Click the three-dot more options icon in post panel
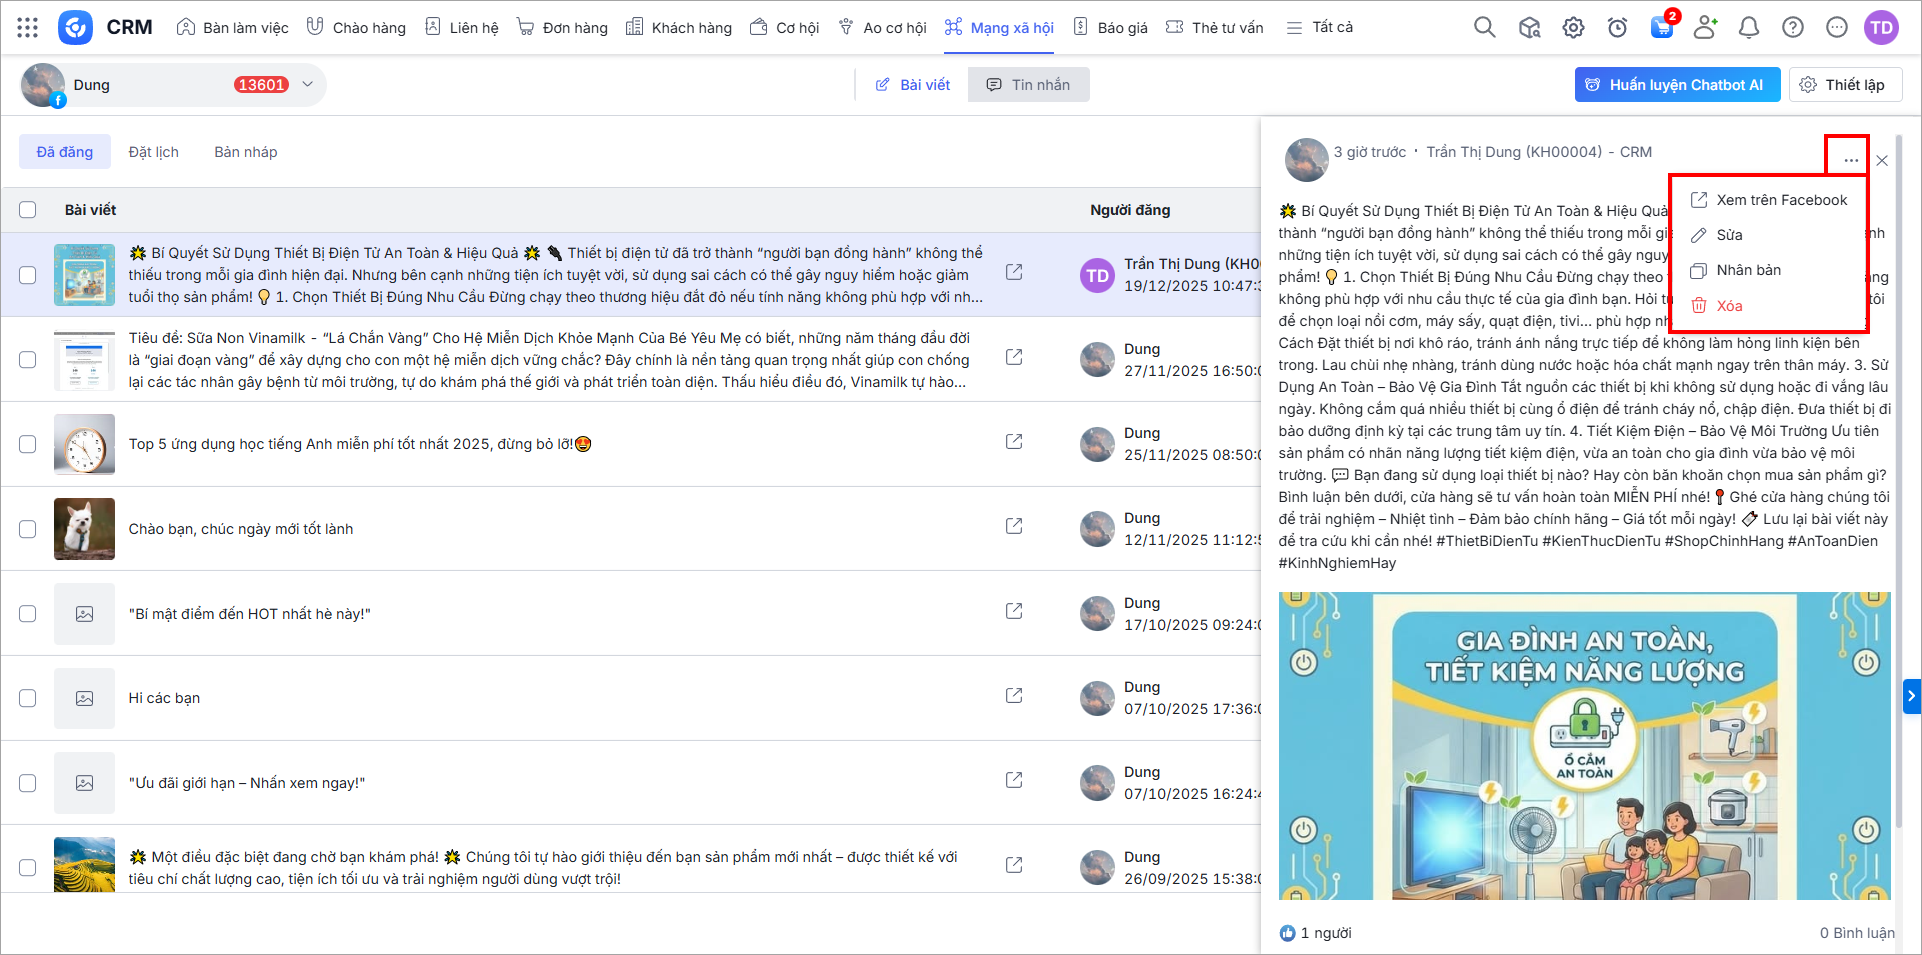1922x955 pixels. click(1851, 160)
